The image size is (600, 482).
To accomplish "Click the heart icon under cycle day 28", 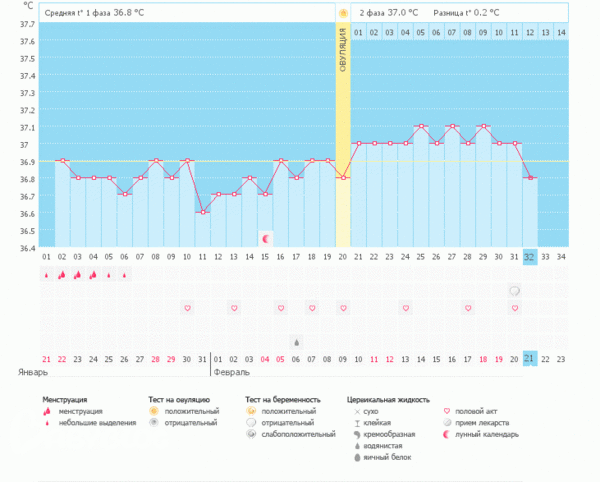I will pos(468,308).
